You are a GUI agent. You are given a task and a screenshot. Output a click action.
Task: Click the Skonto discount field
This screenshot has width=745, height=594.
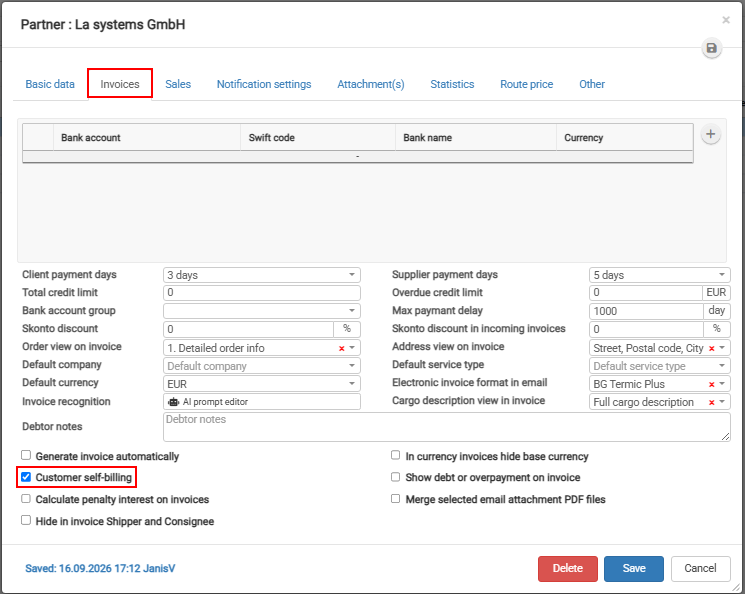point(248,329)
